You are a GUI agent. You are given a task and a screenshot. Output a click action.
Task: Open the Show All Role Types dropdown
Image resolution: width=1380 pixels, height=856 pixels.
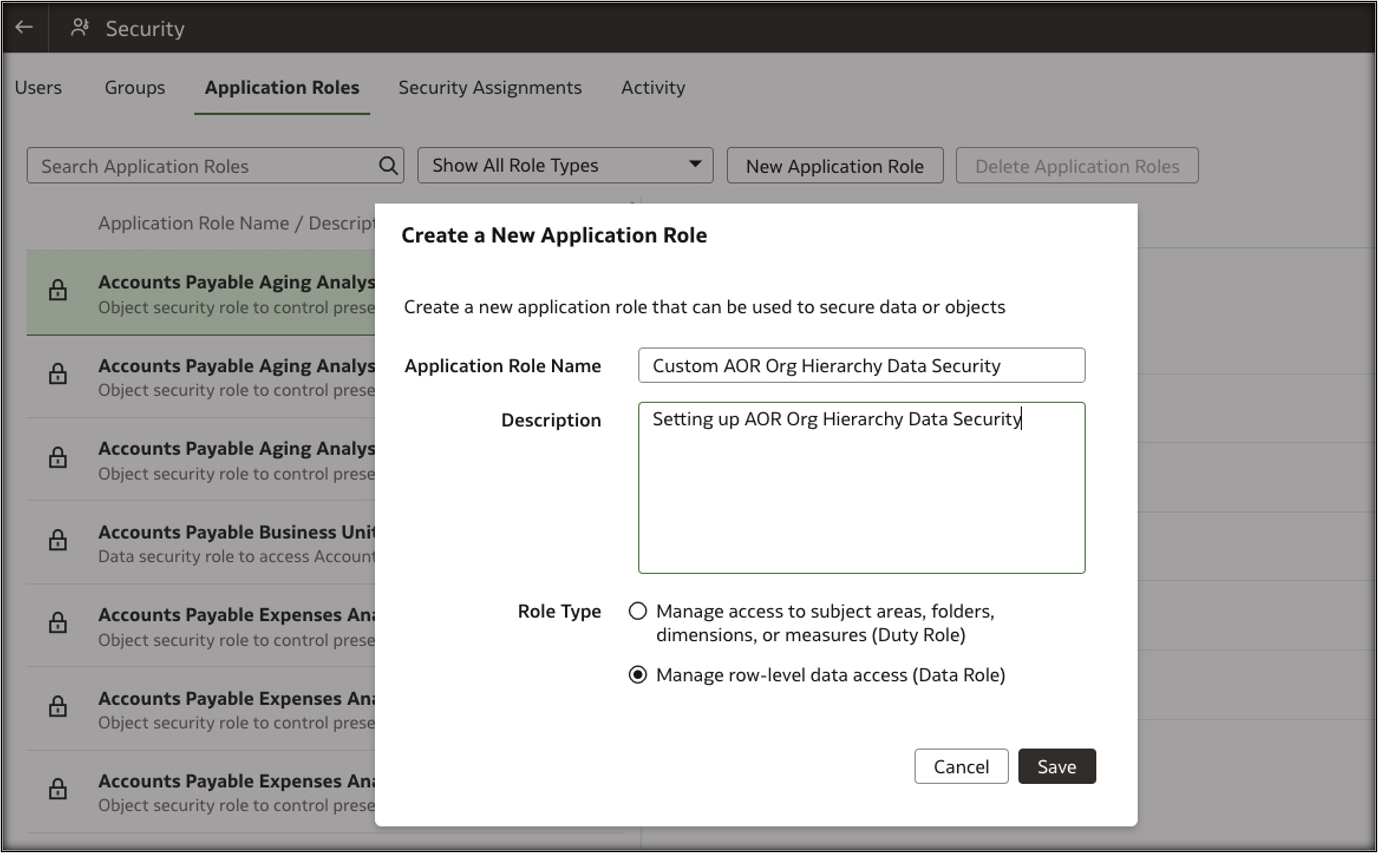click(x=565, y=166)
